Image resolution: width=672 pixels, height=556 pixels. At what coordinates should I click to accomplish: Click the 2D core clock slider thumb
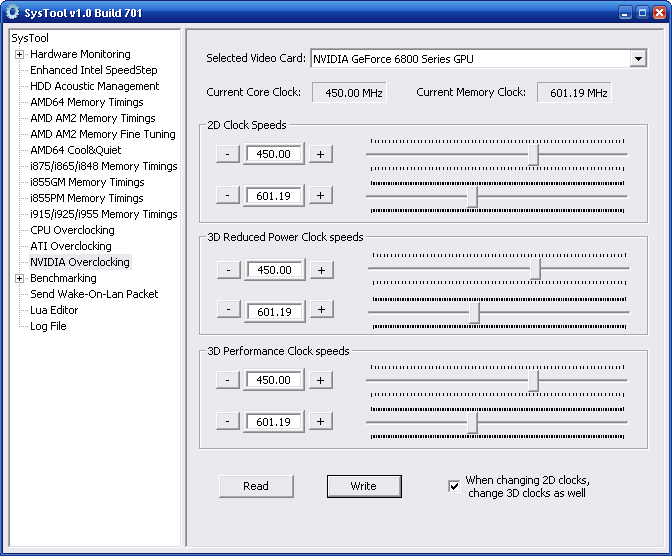click(534, 154)
